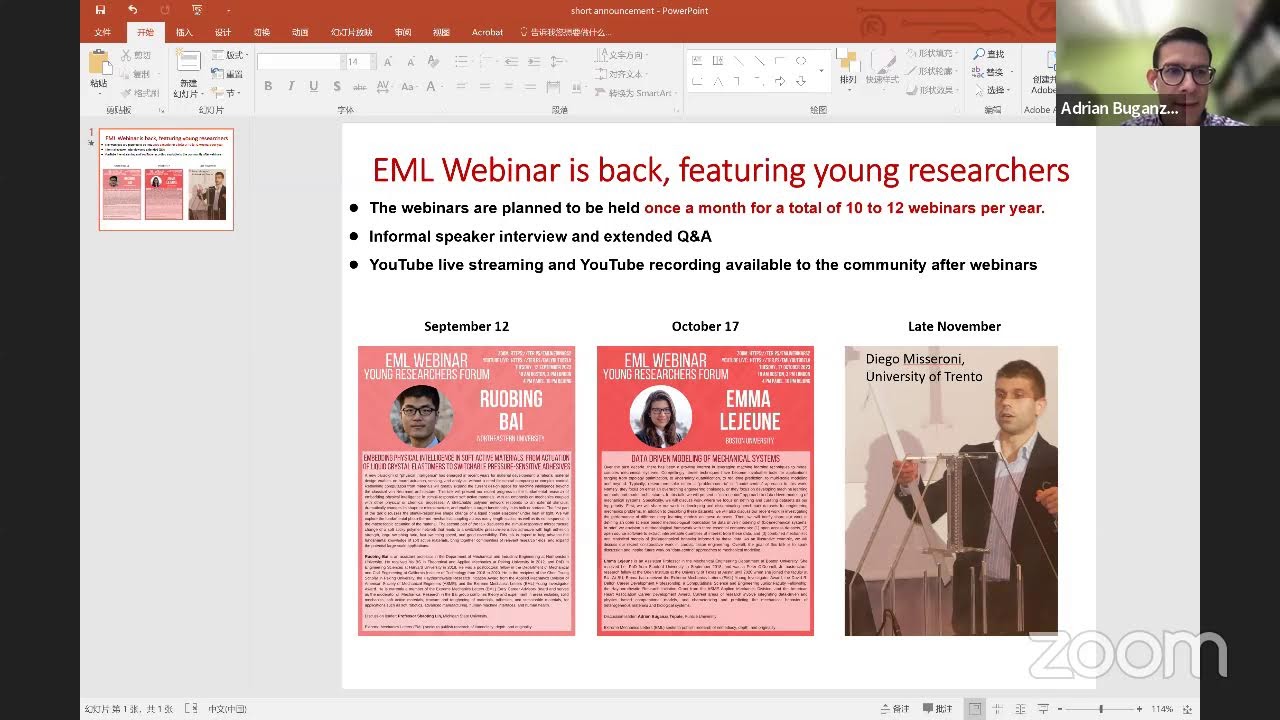
Task: Open the Acrobat tab
Action: (487, 32)
